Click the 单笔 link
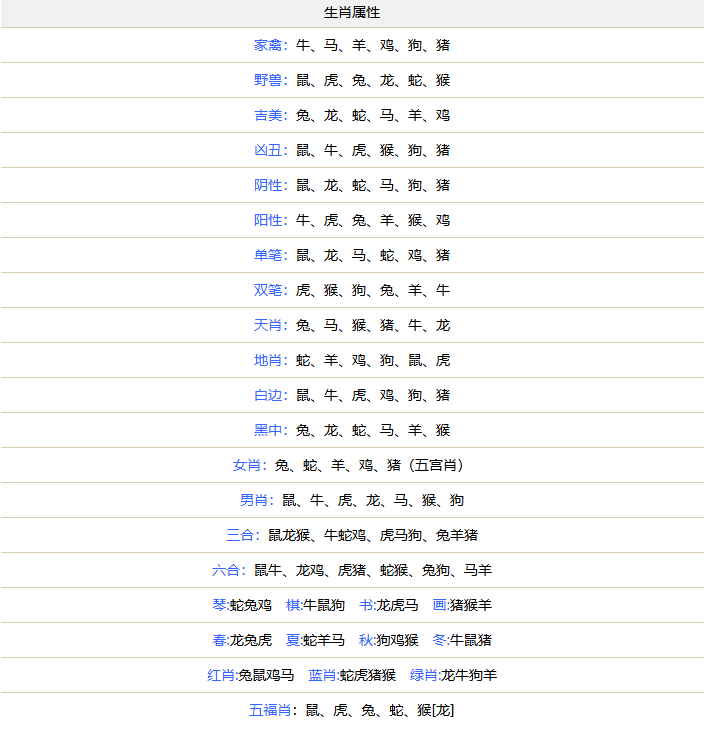Image resolution: width=719 pixels, height=749 pixels. click(x=269, y=255)
